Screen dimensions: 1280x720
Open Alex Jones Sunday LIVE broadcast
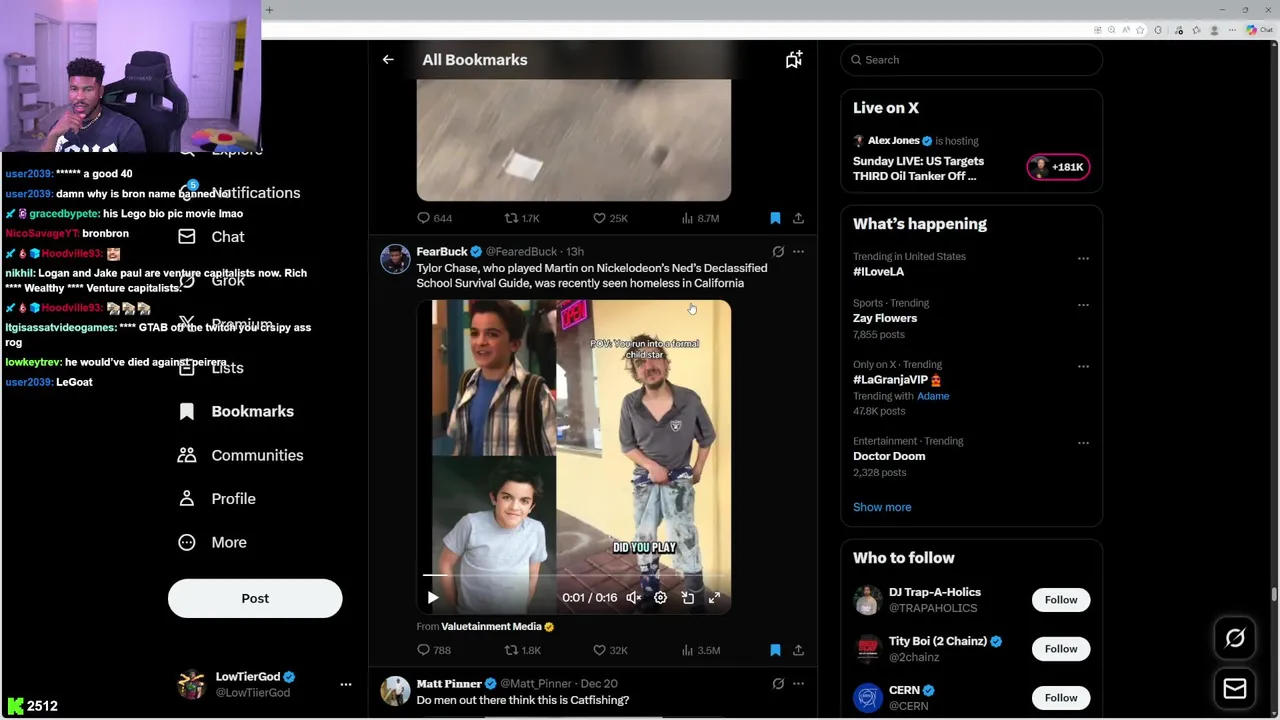tap(918, 168)
